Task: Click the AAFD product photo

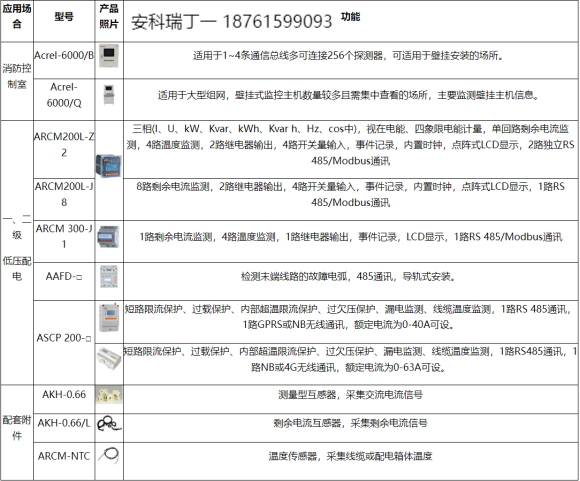Action: 109,276
